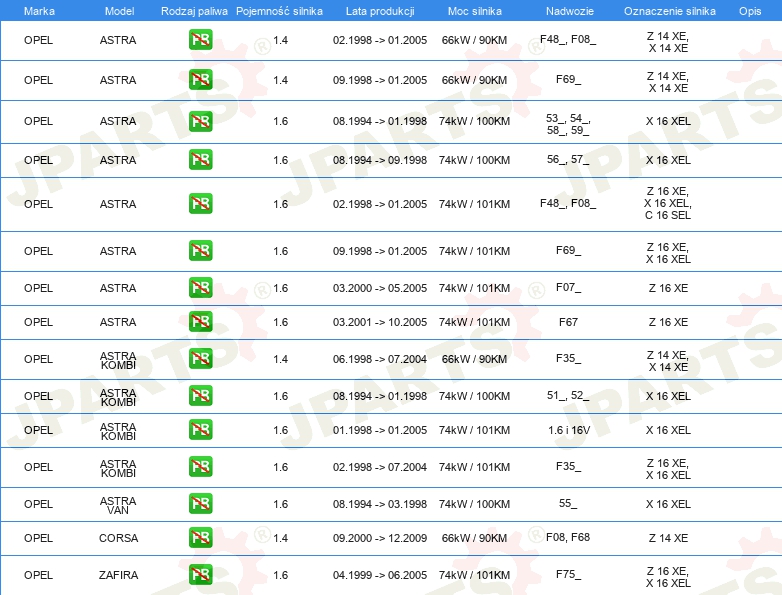Click '74kW / 100KM' in the Astra Van row

474,504
